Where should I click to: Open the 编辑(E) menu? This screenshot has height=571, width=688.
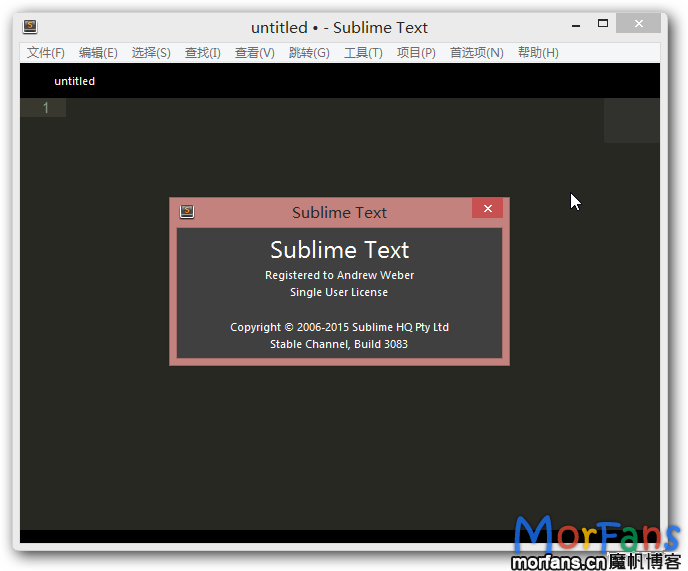click(98, 53)
